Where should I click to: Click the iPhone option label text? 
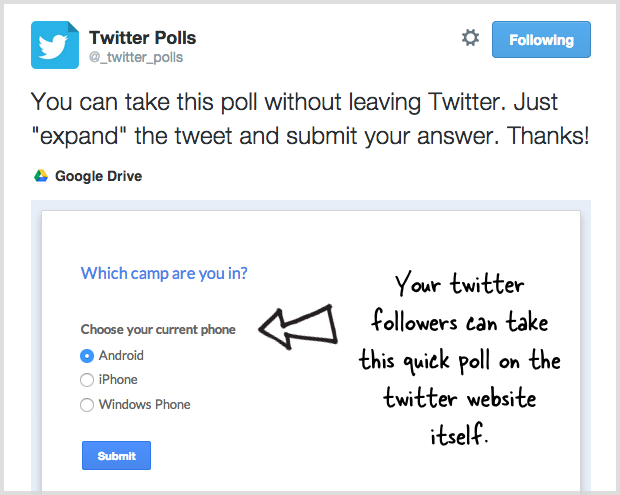(118, 380)
